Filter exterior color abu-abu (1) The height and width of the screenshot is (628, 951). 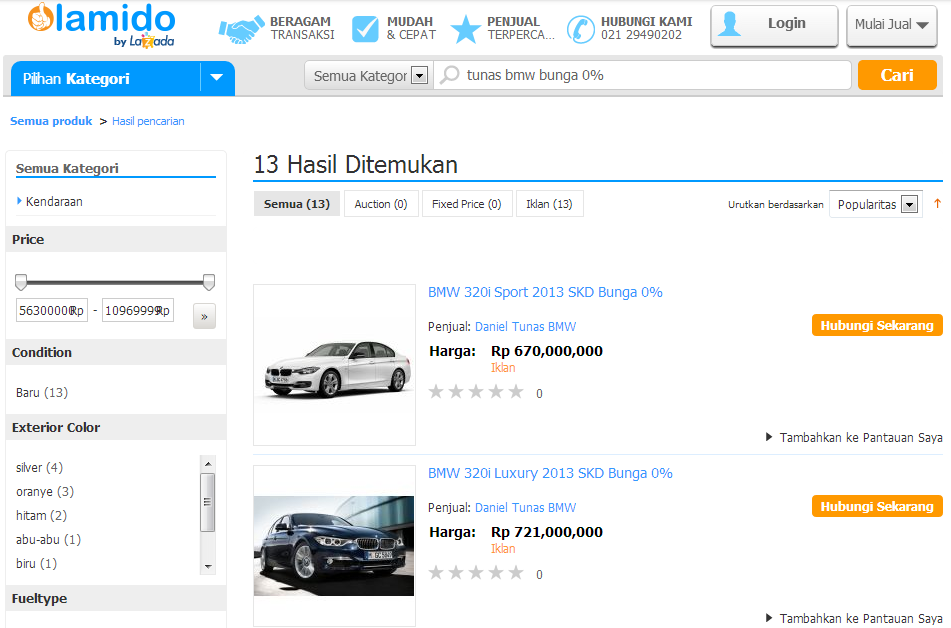point(49,539)
